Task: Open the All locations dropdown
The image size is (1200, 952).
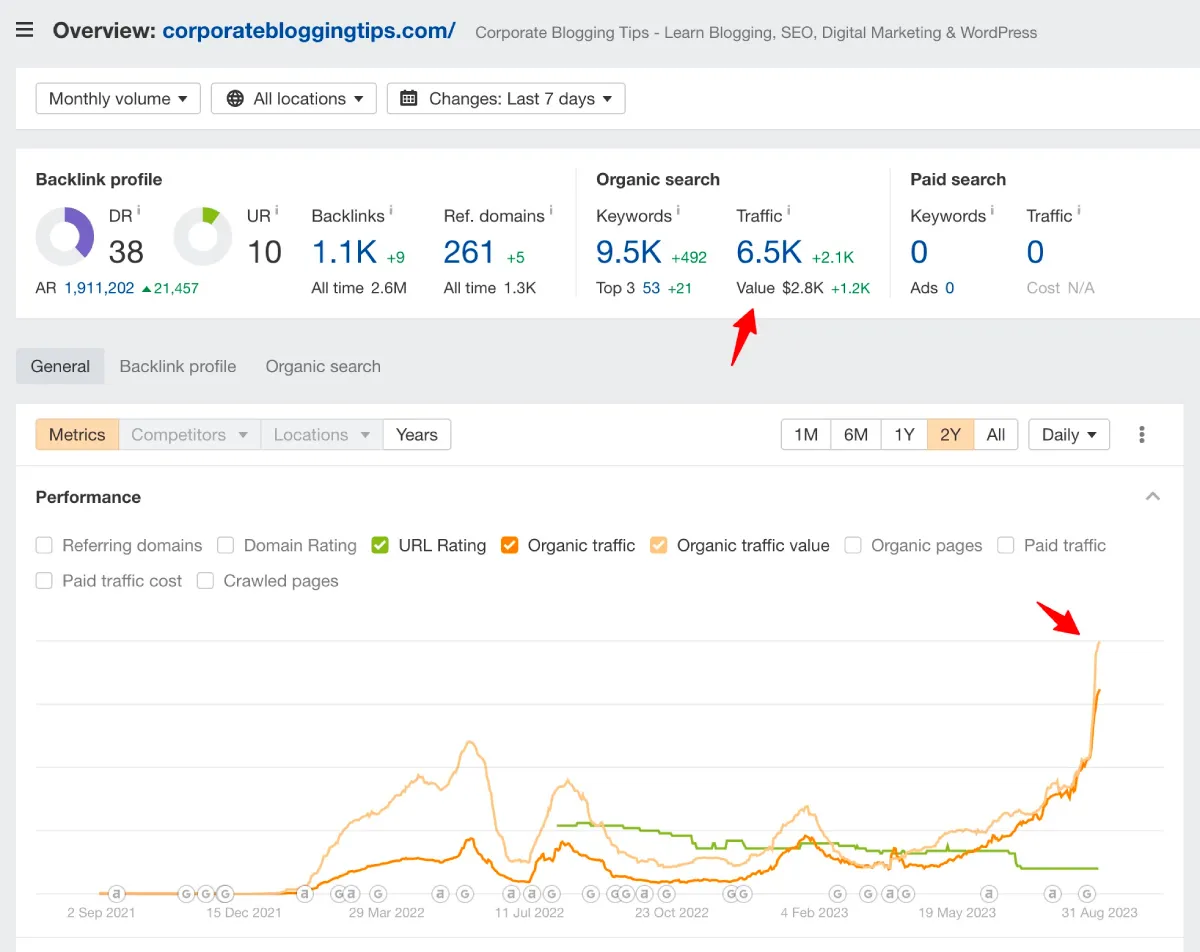Action: click(294, 98)
